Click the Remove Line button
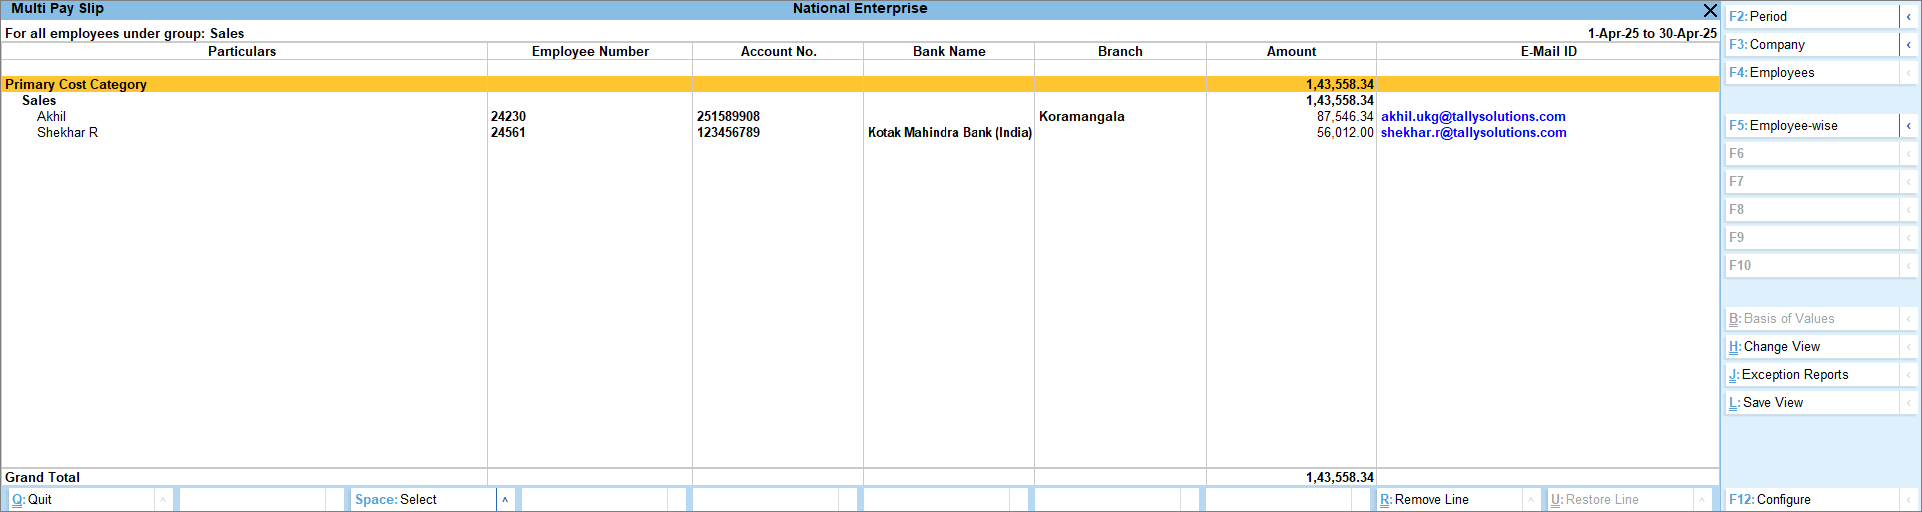Image resolution: width=1922 pixels, height=512 pixels. pyautogui.click(x=1448, y=500)
